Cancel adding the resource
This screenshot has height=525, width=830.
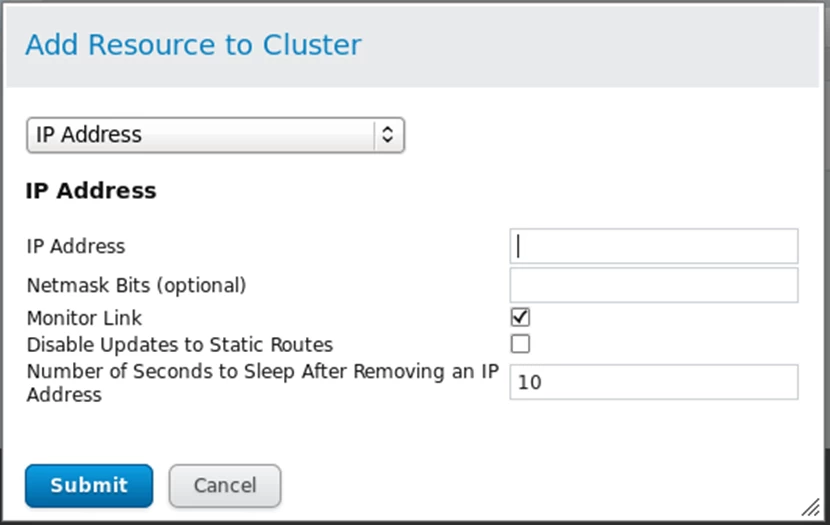click(225, 486)
